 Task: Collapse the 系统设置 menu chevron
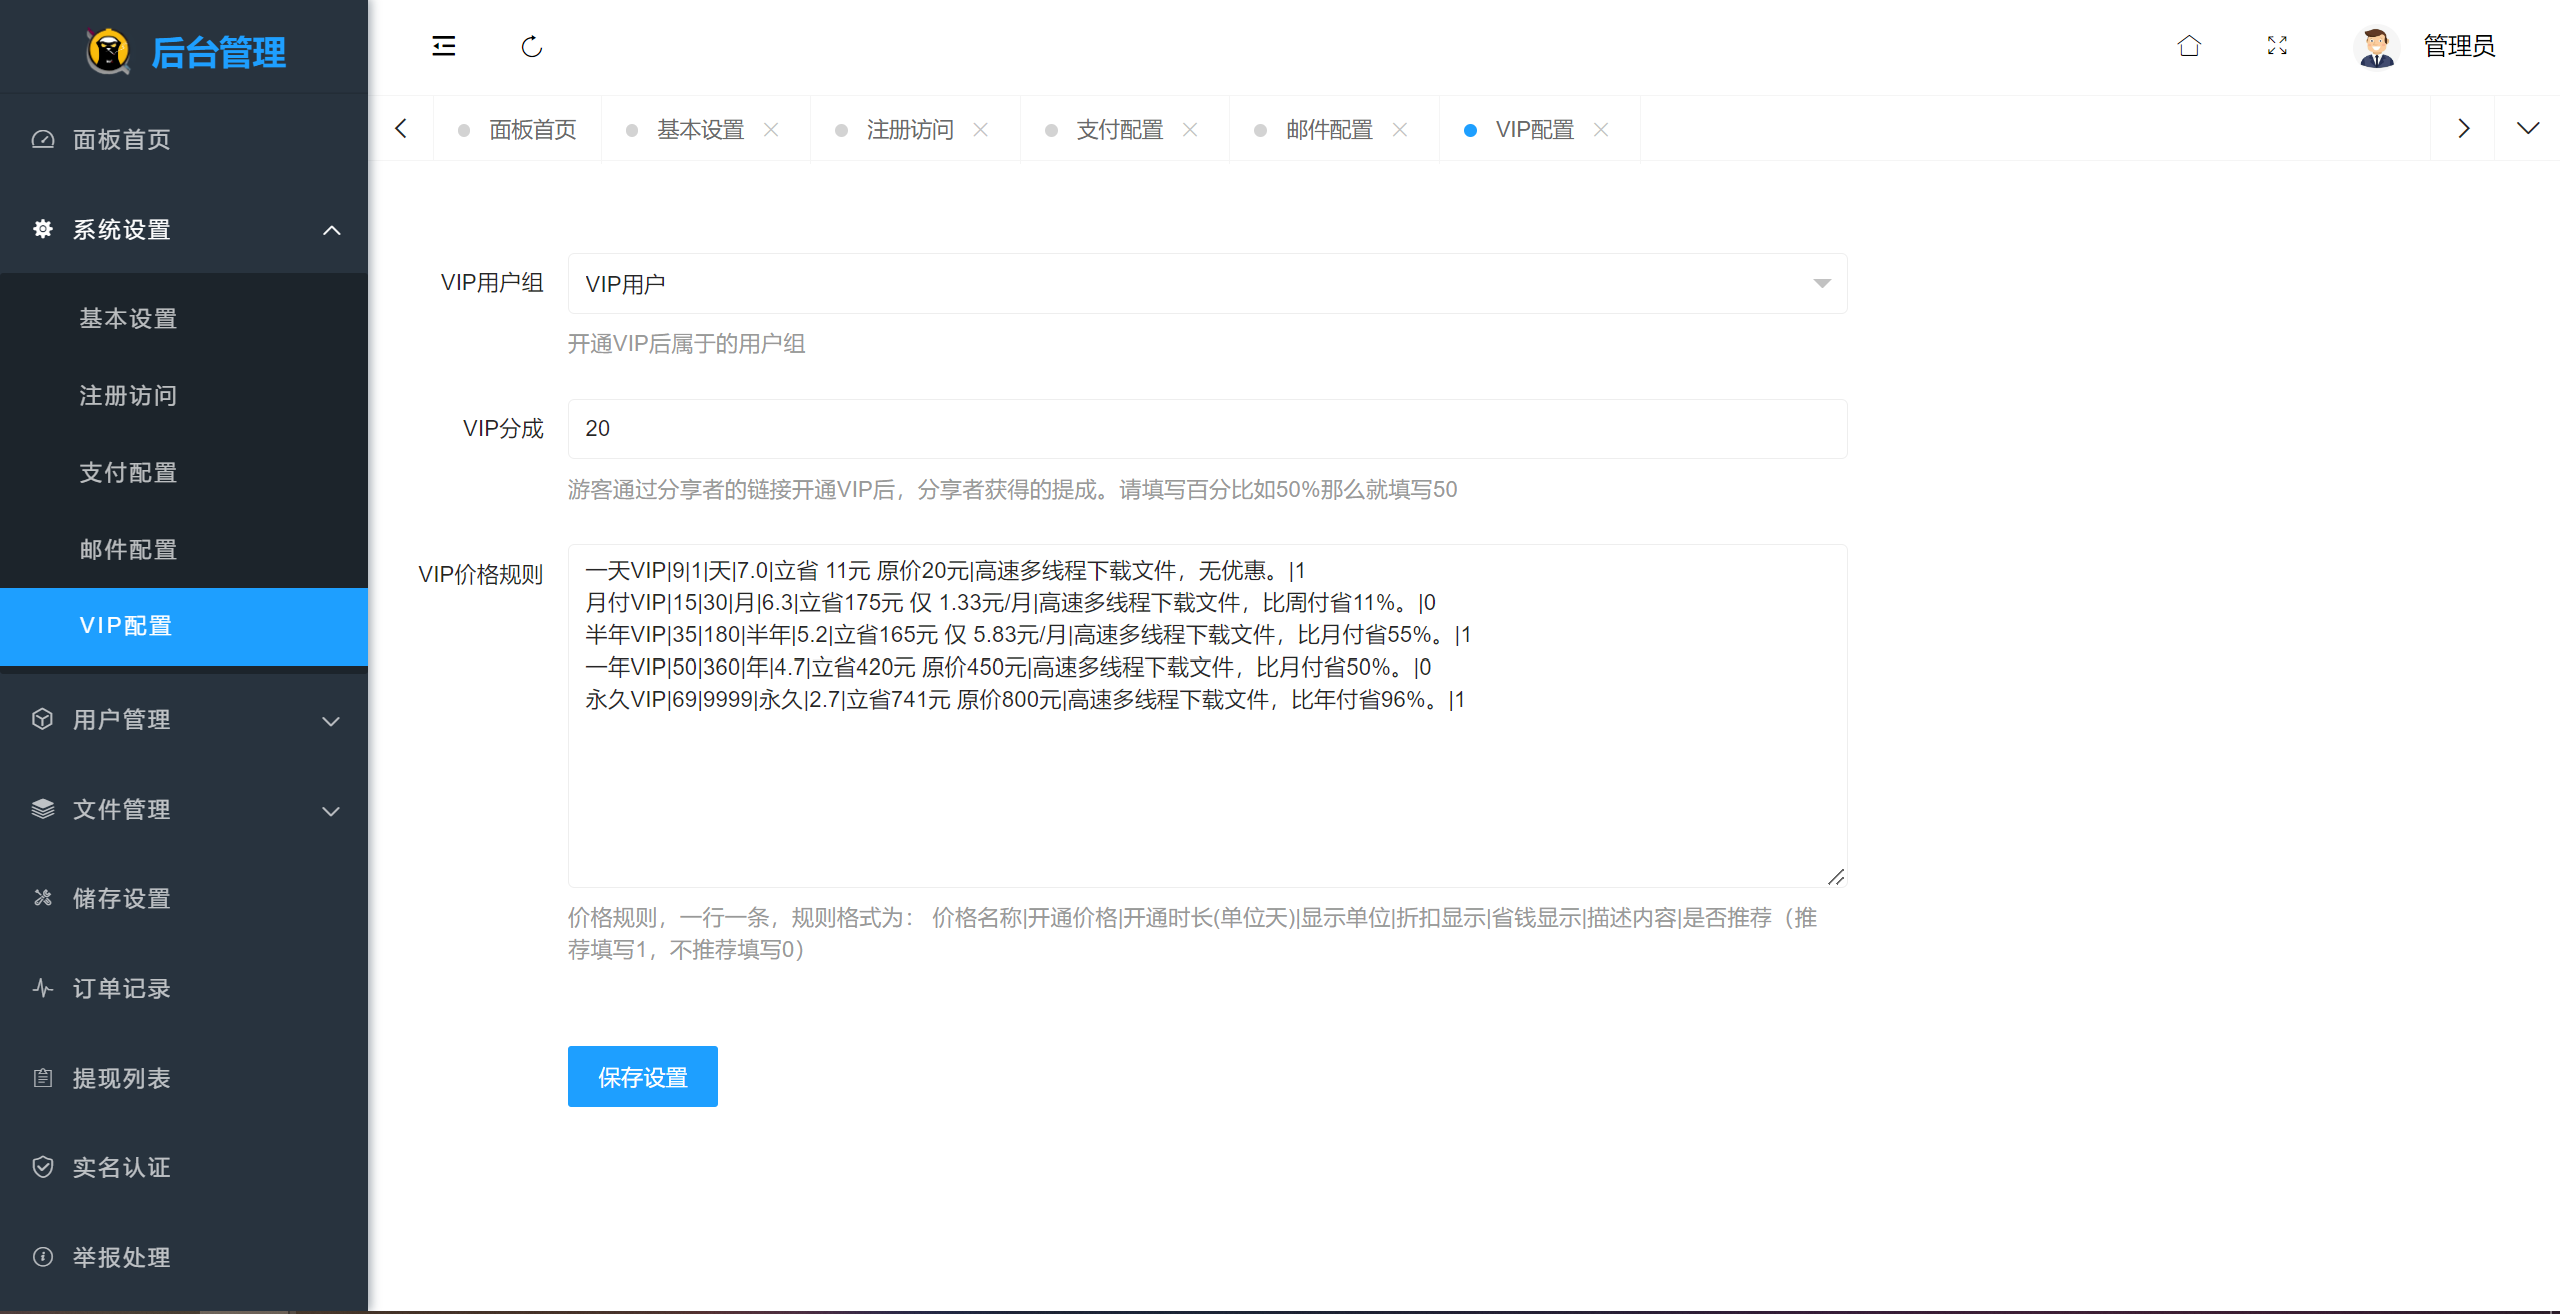332,230
